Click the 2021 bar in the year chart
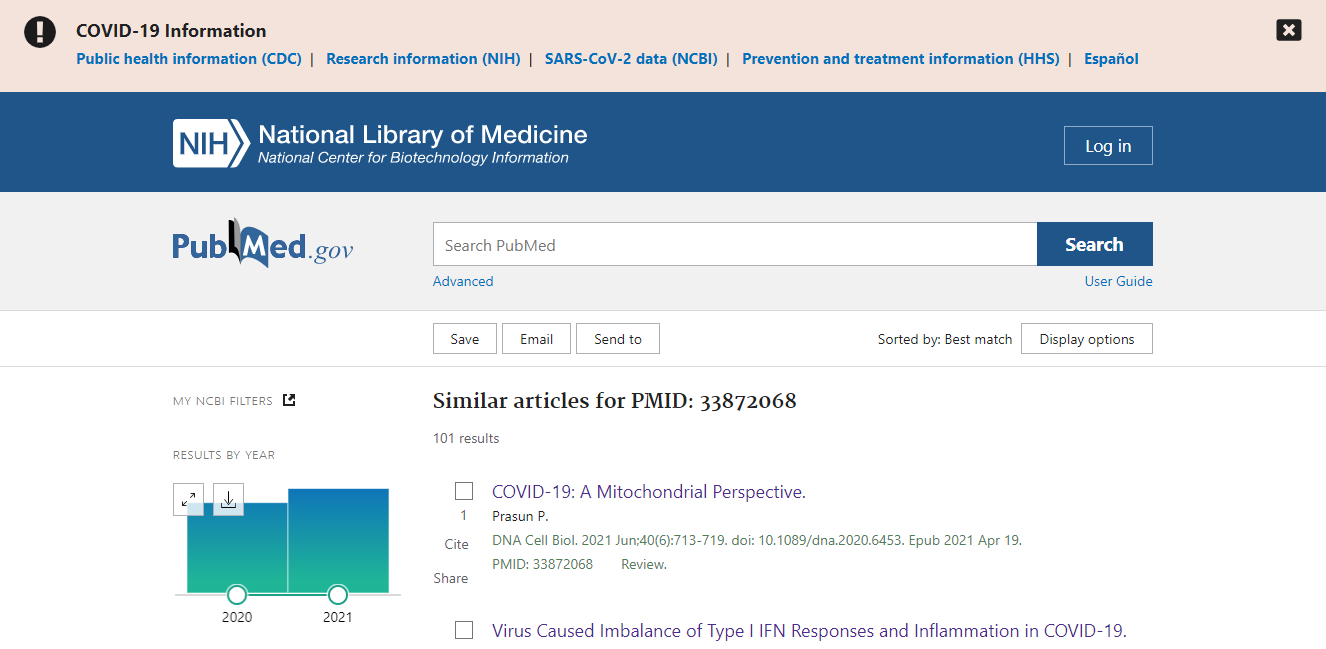 [x=339, y=540]
